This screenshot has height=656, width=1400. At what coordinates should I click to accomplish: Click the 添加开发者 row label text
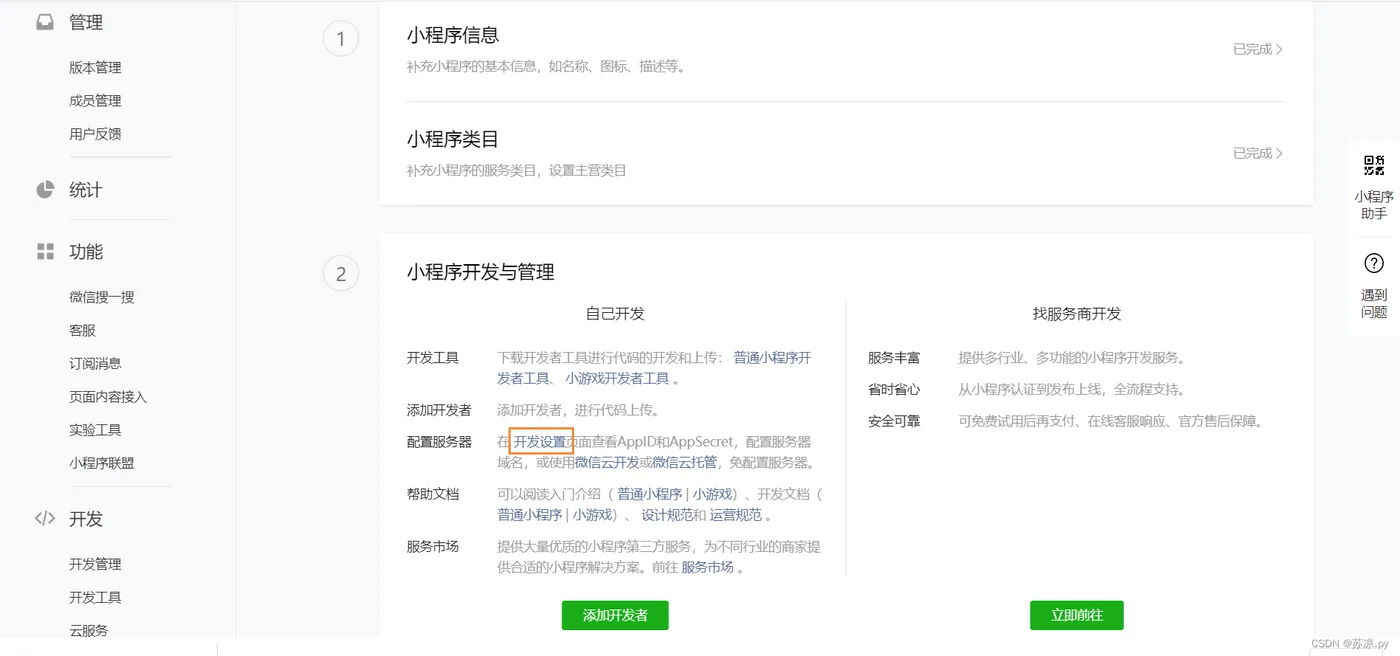tap(439, 410)
